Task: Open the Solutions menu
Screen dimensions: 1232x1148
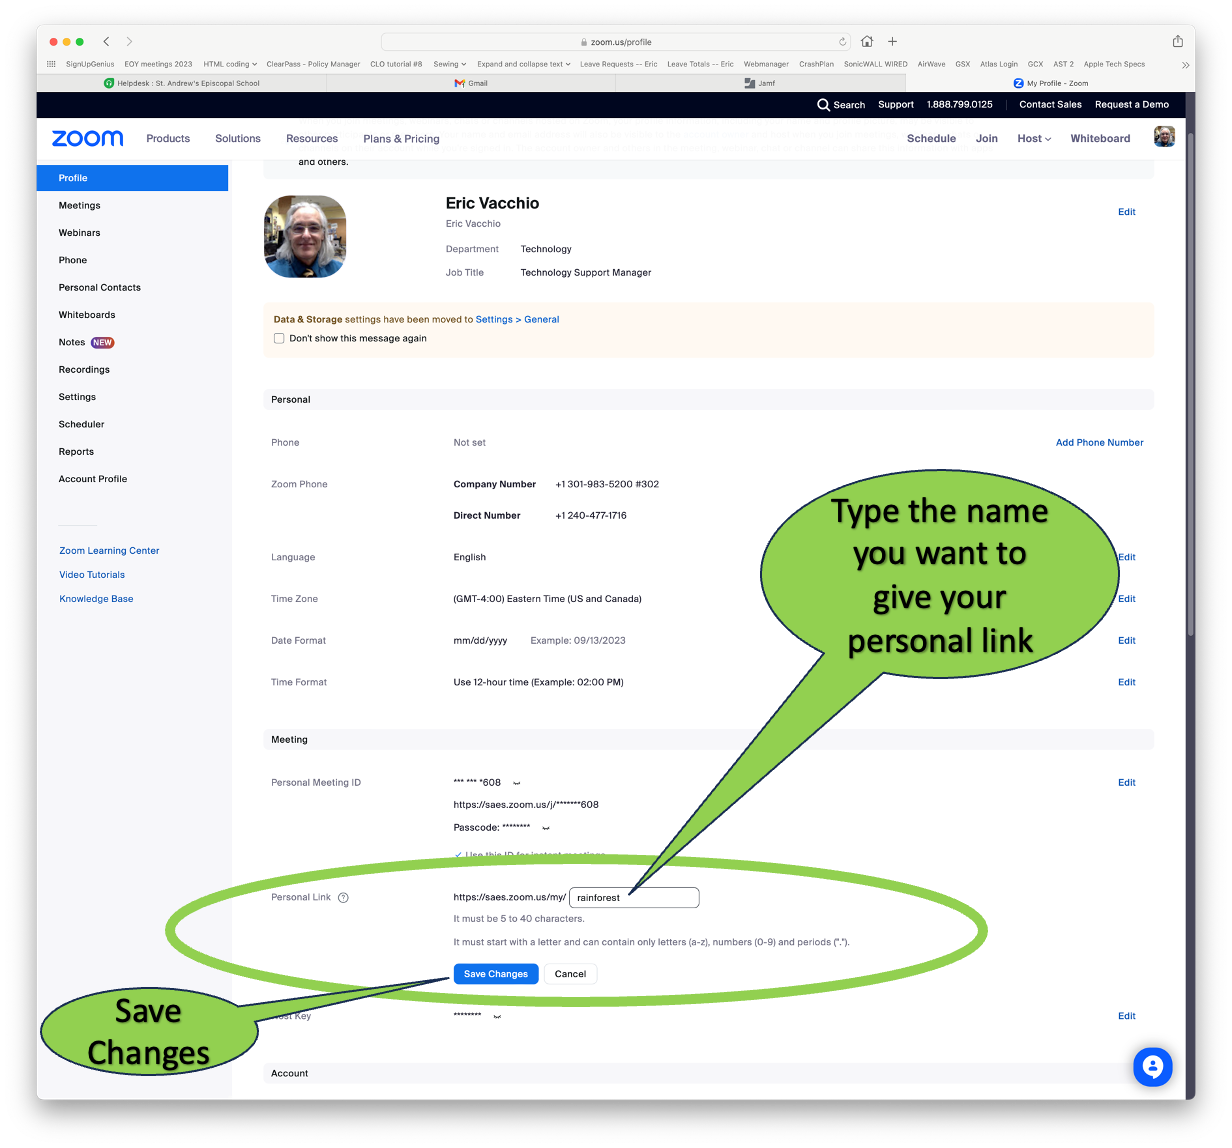Action: pos(238,139)
